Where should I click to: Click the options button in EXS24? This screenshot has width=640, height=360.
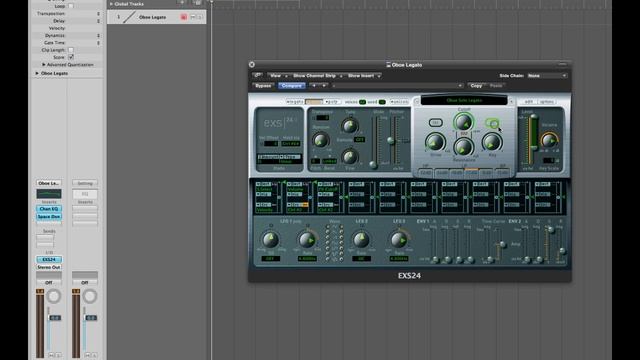coord(547,102)
